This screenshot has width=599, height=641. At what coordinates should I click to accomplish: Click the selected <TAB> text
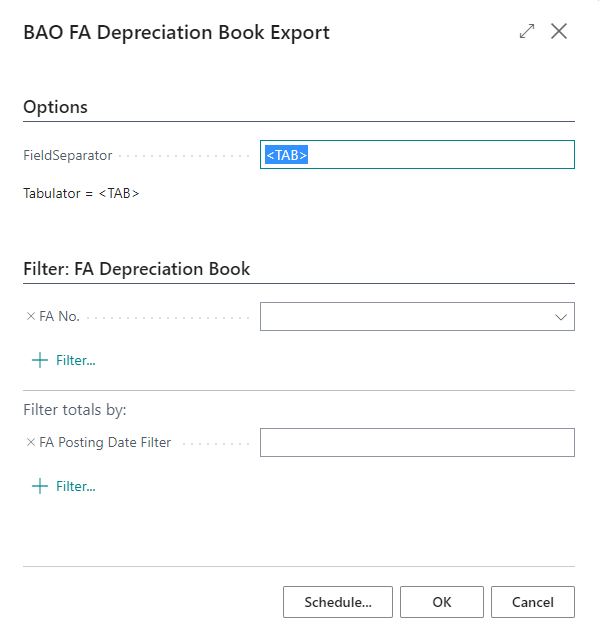click(286, 155)
